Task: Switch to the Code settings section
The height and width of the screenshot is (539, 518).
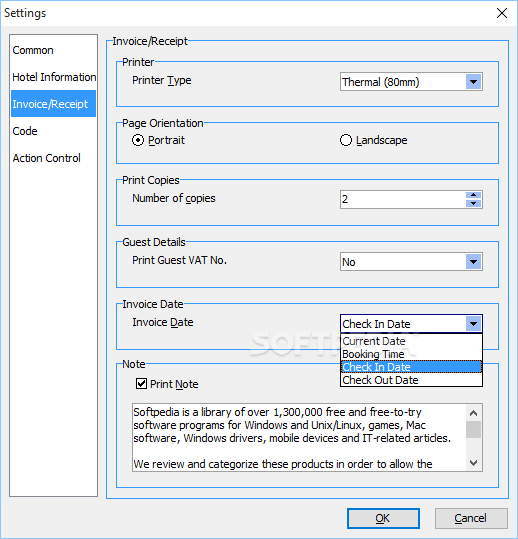Action: [x=53, y=131]
